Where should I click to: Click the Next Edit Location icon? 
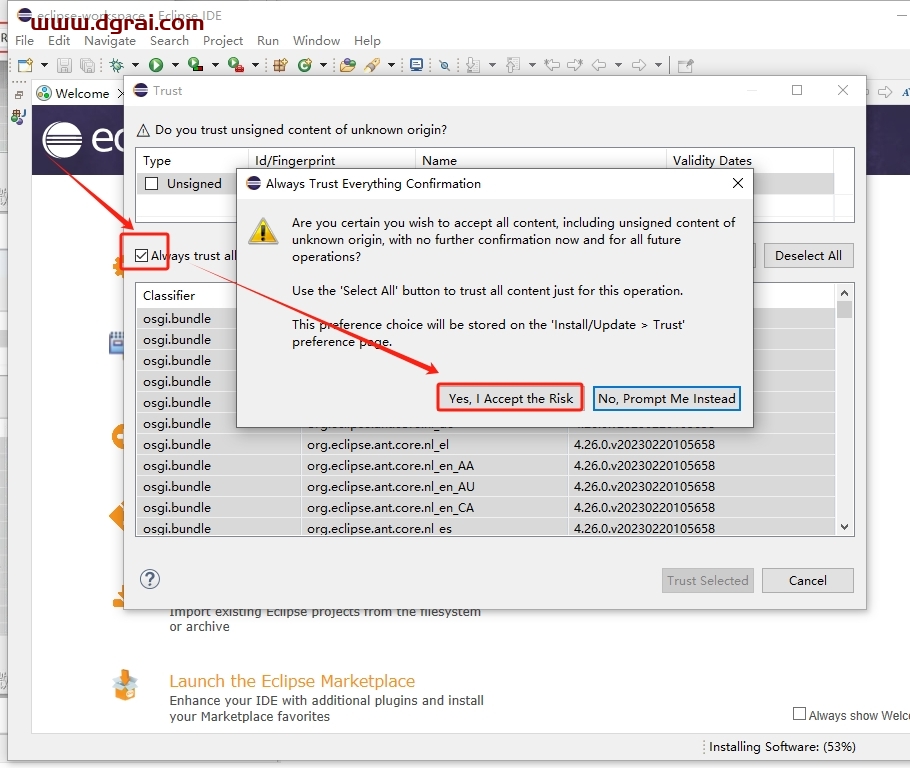coord(575,65)
